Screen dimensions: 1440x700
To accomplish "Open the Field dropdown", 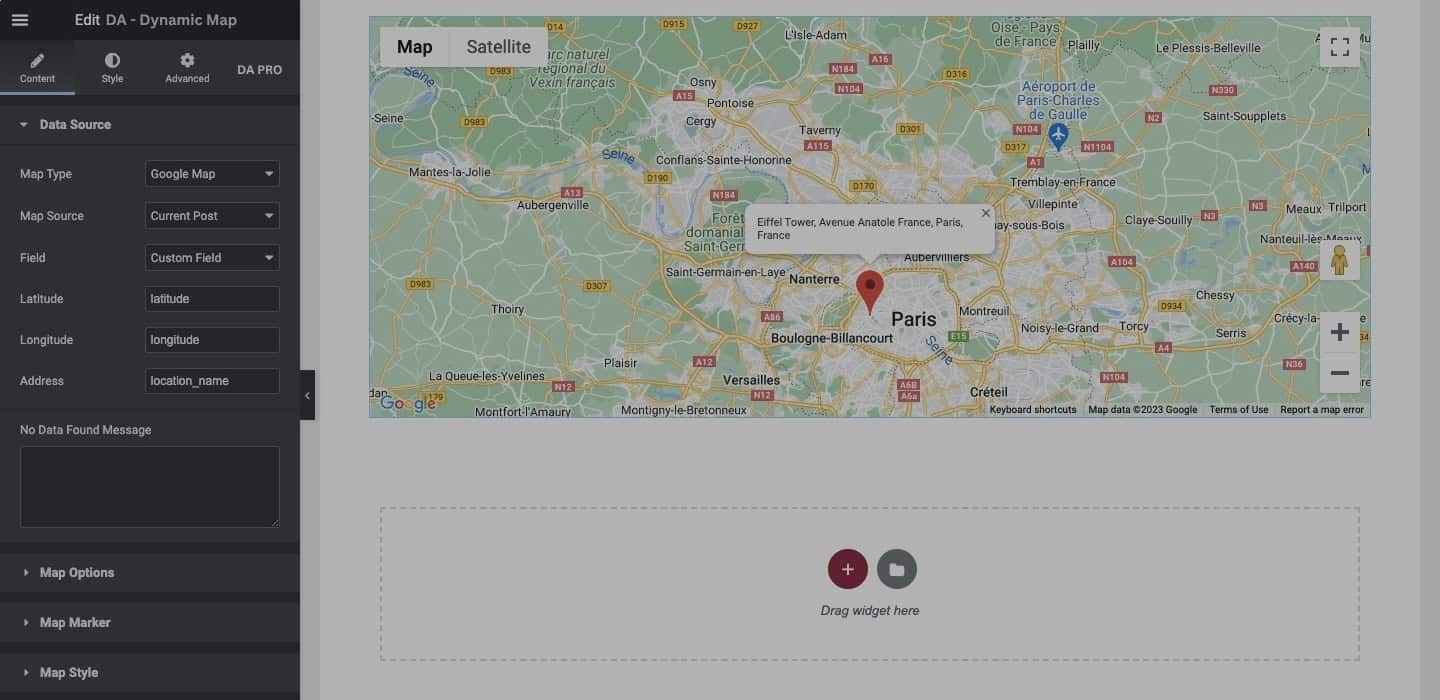I will [x=212, y=258].
